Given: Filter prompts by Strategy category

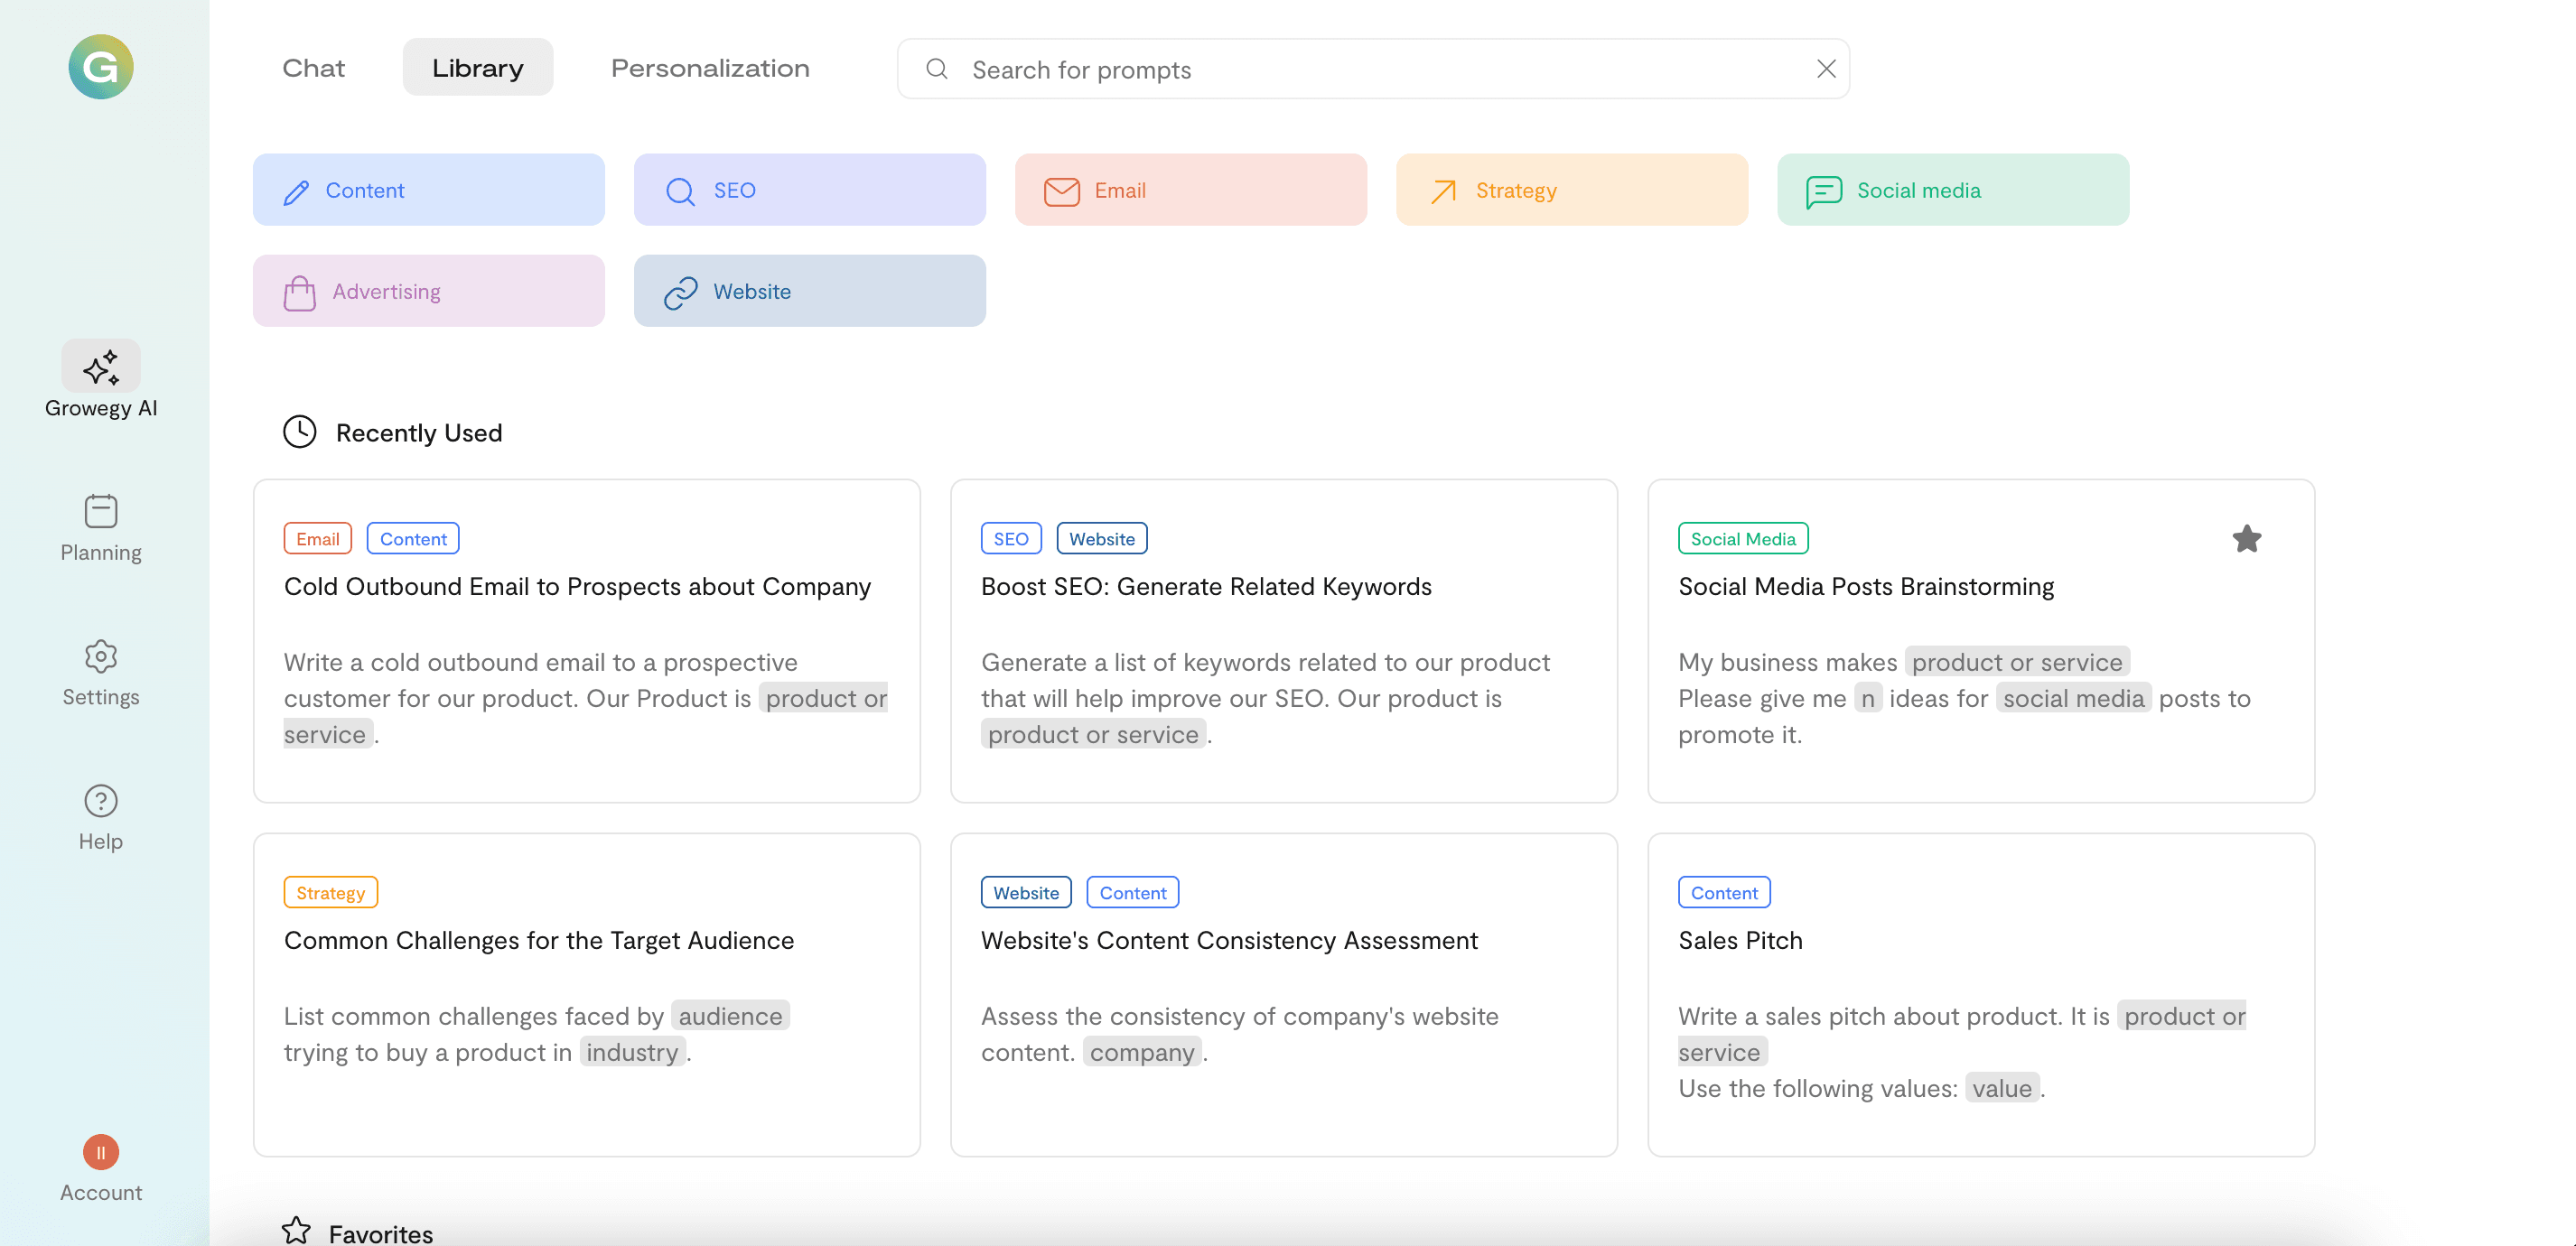Looking at the screenshot, I should tap(1572, 190).
